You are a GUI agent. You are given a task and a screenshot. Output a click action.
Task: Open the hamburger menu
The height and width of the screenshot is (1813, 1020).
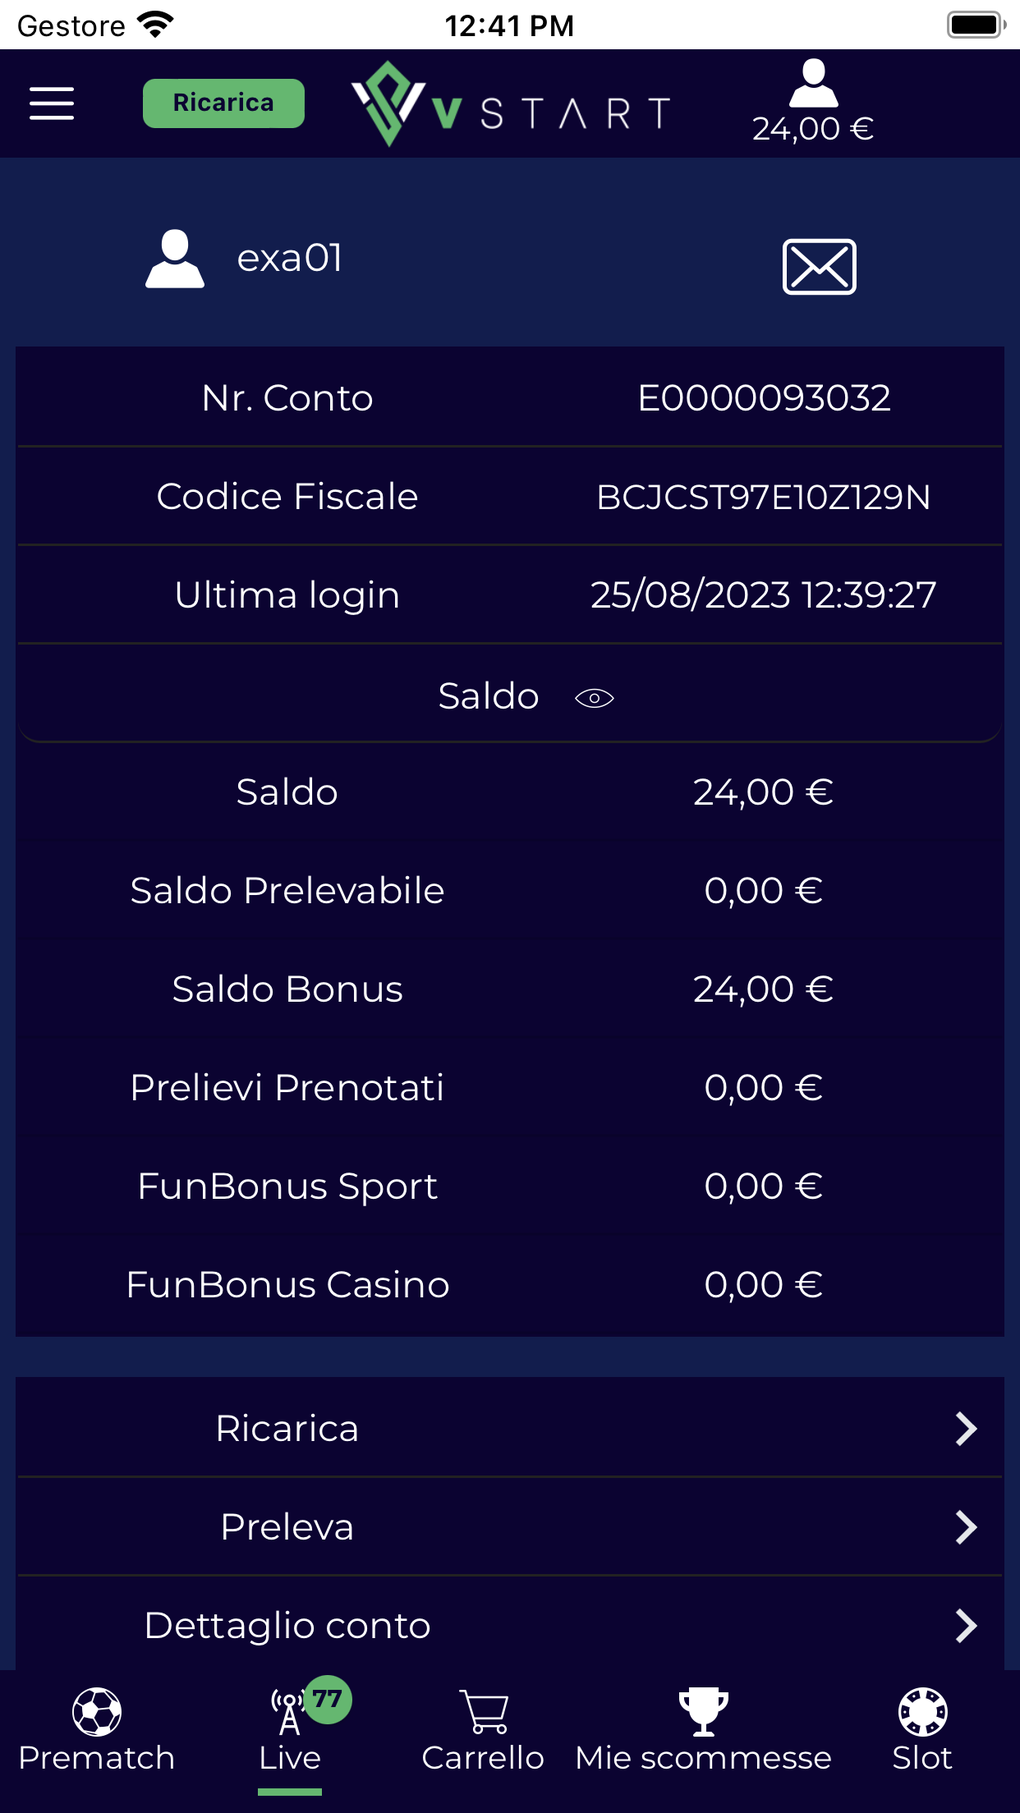click(52, 103)
